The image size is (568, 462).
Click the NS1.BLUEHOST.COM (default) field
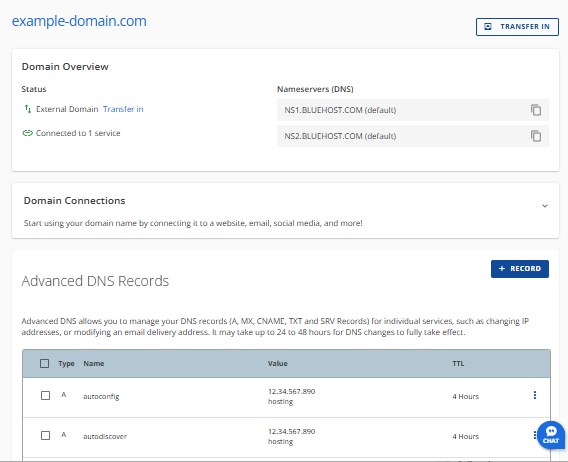(413, 110)
